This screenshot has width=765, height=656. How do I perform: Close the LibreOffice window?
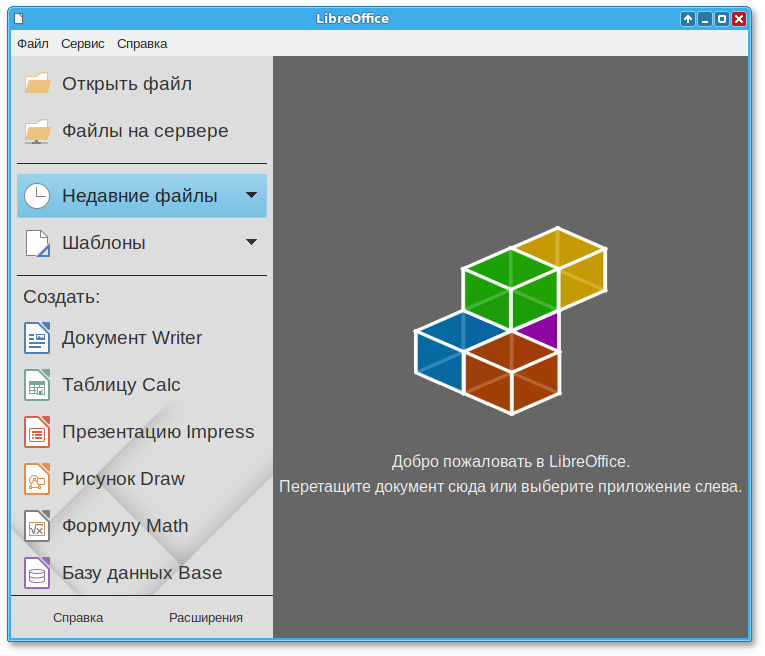739,19
